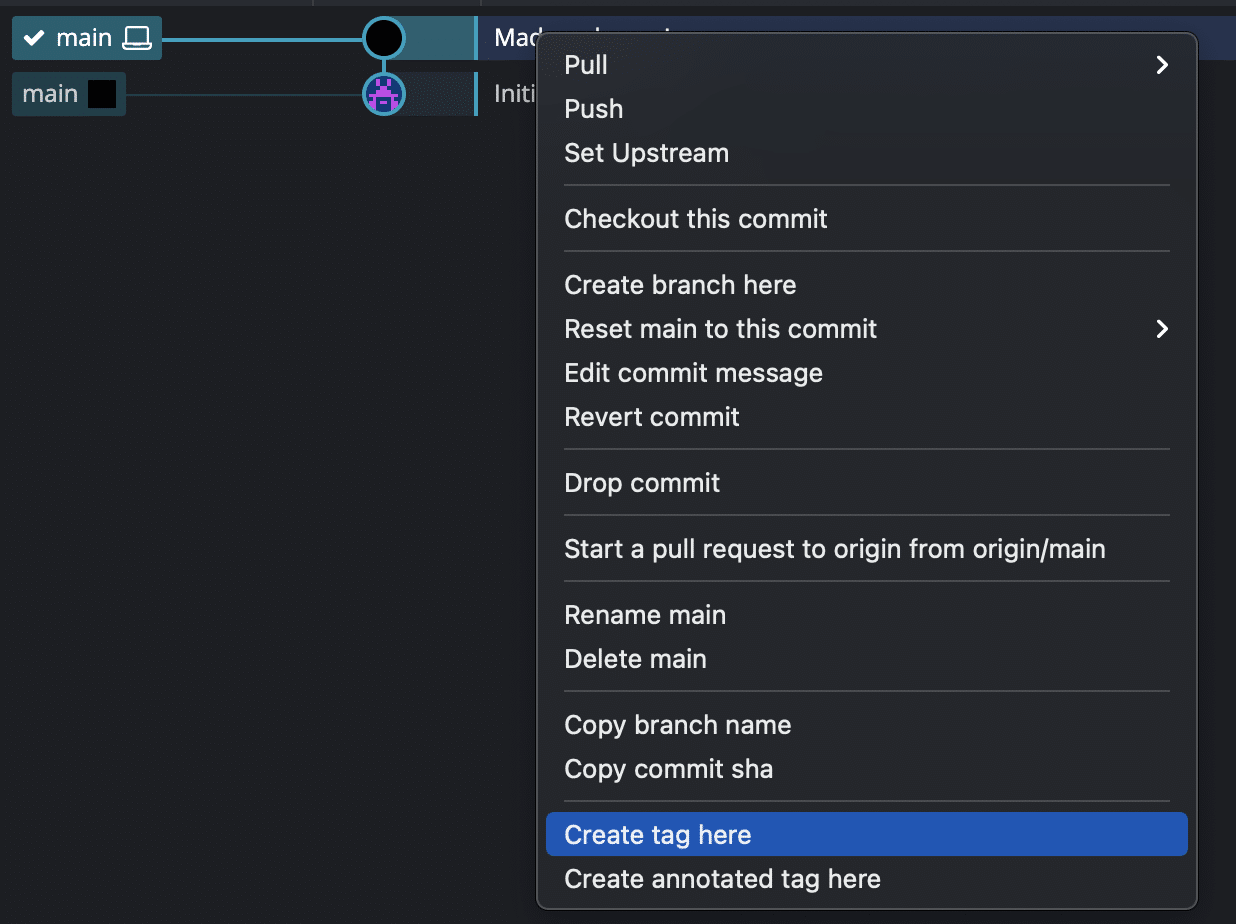The image size is (1236, 924).
Task: Choose Drop commit from menu
Action: 642,483
